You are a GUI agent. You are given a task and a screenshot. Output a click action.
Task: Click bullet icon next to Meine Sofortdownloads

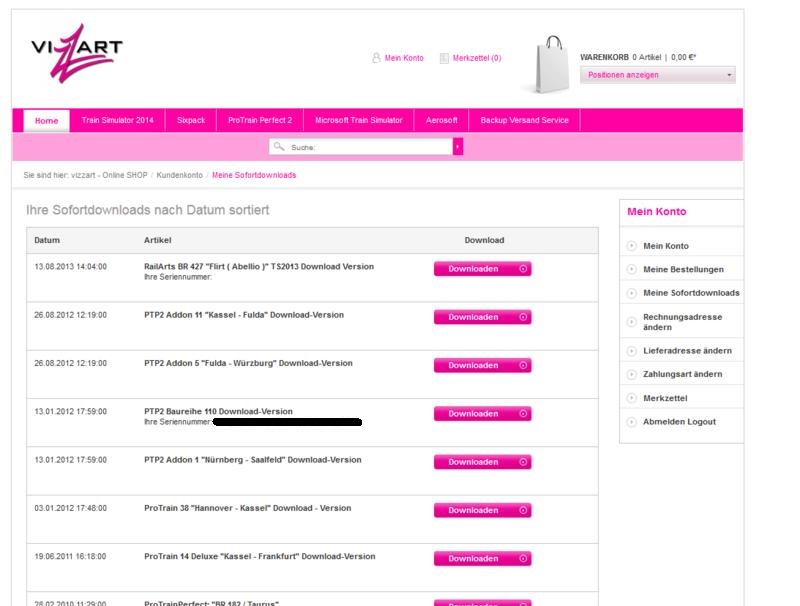[x=631, y=293]
